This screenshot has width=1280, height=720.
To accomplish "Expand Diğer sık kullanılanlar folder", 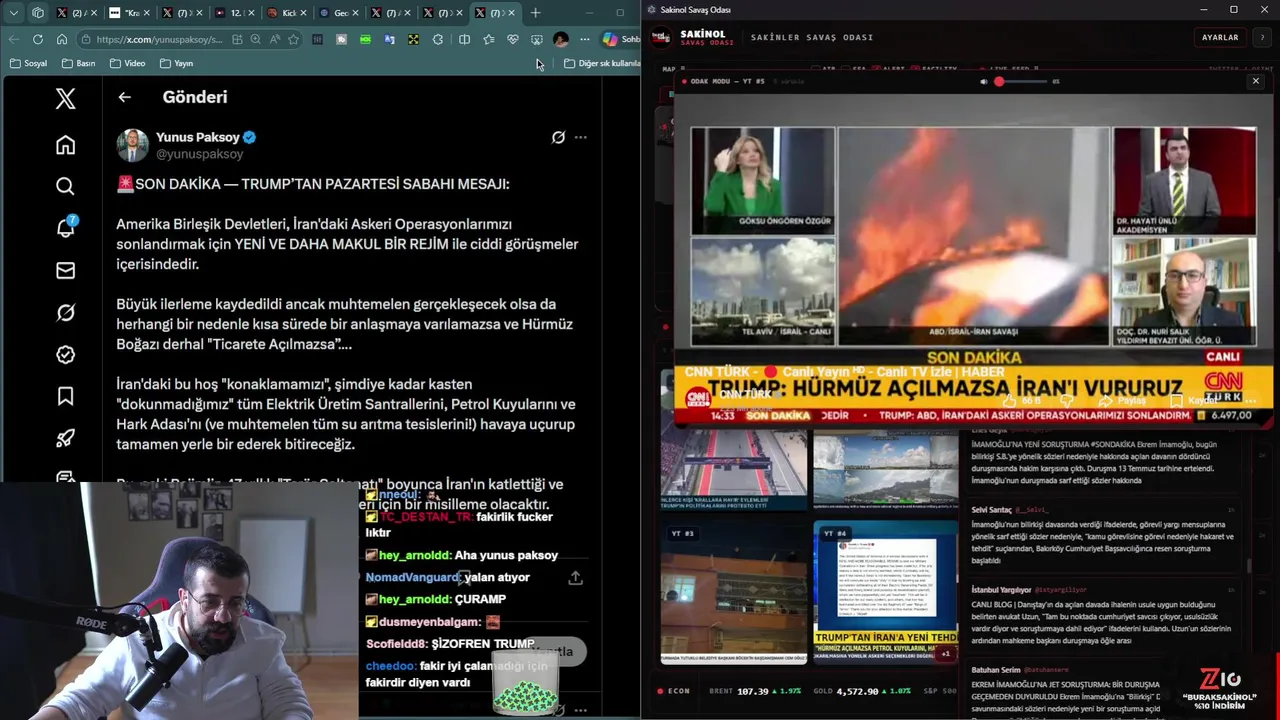I will click(x=601, y=63).
